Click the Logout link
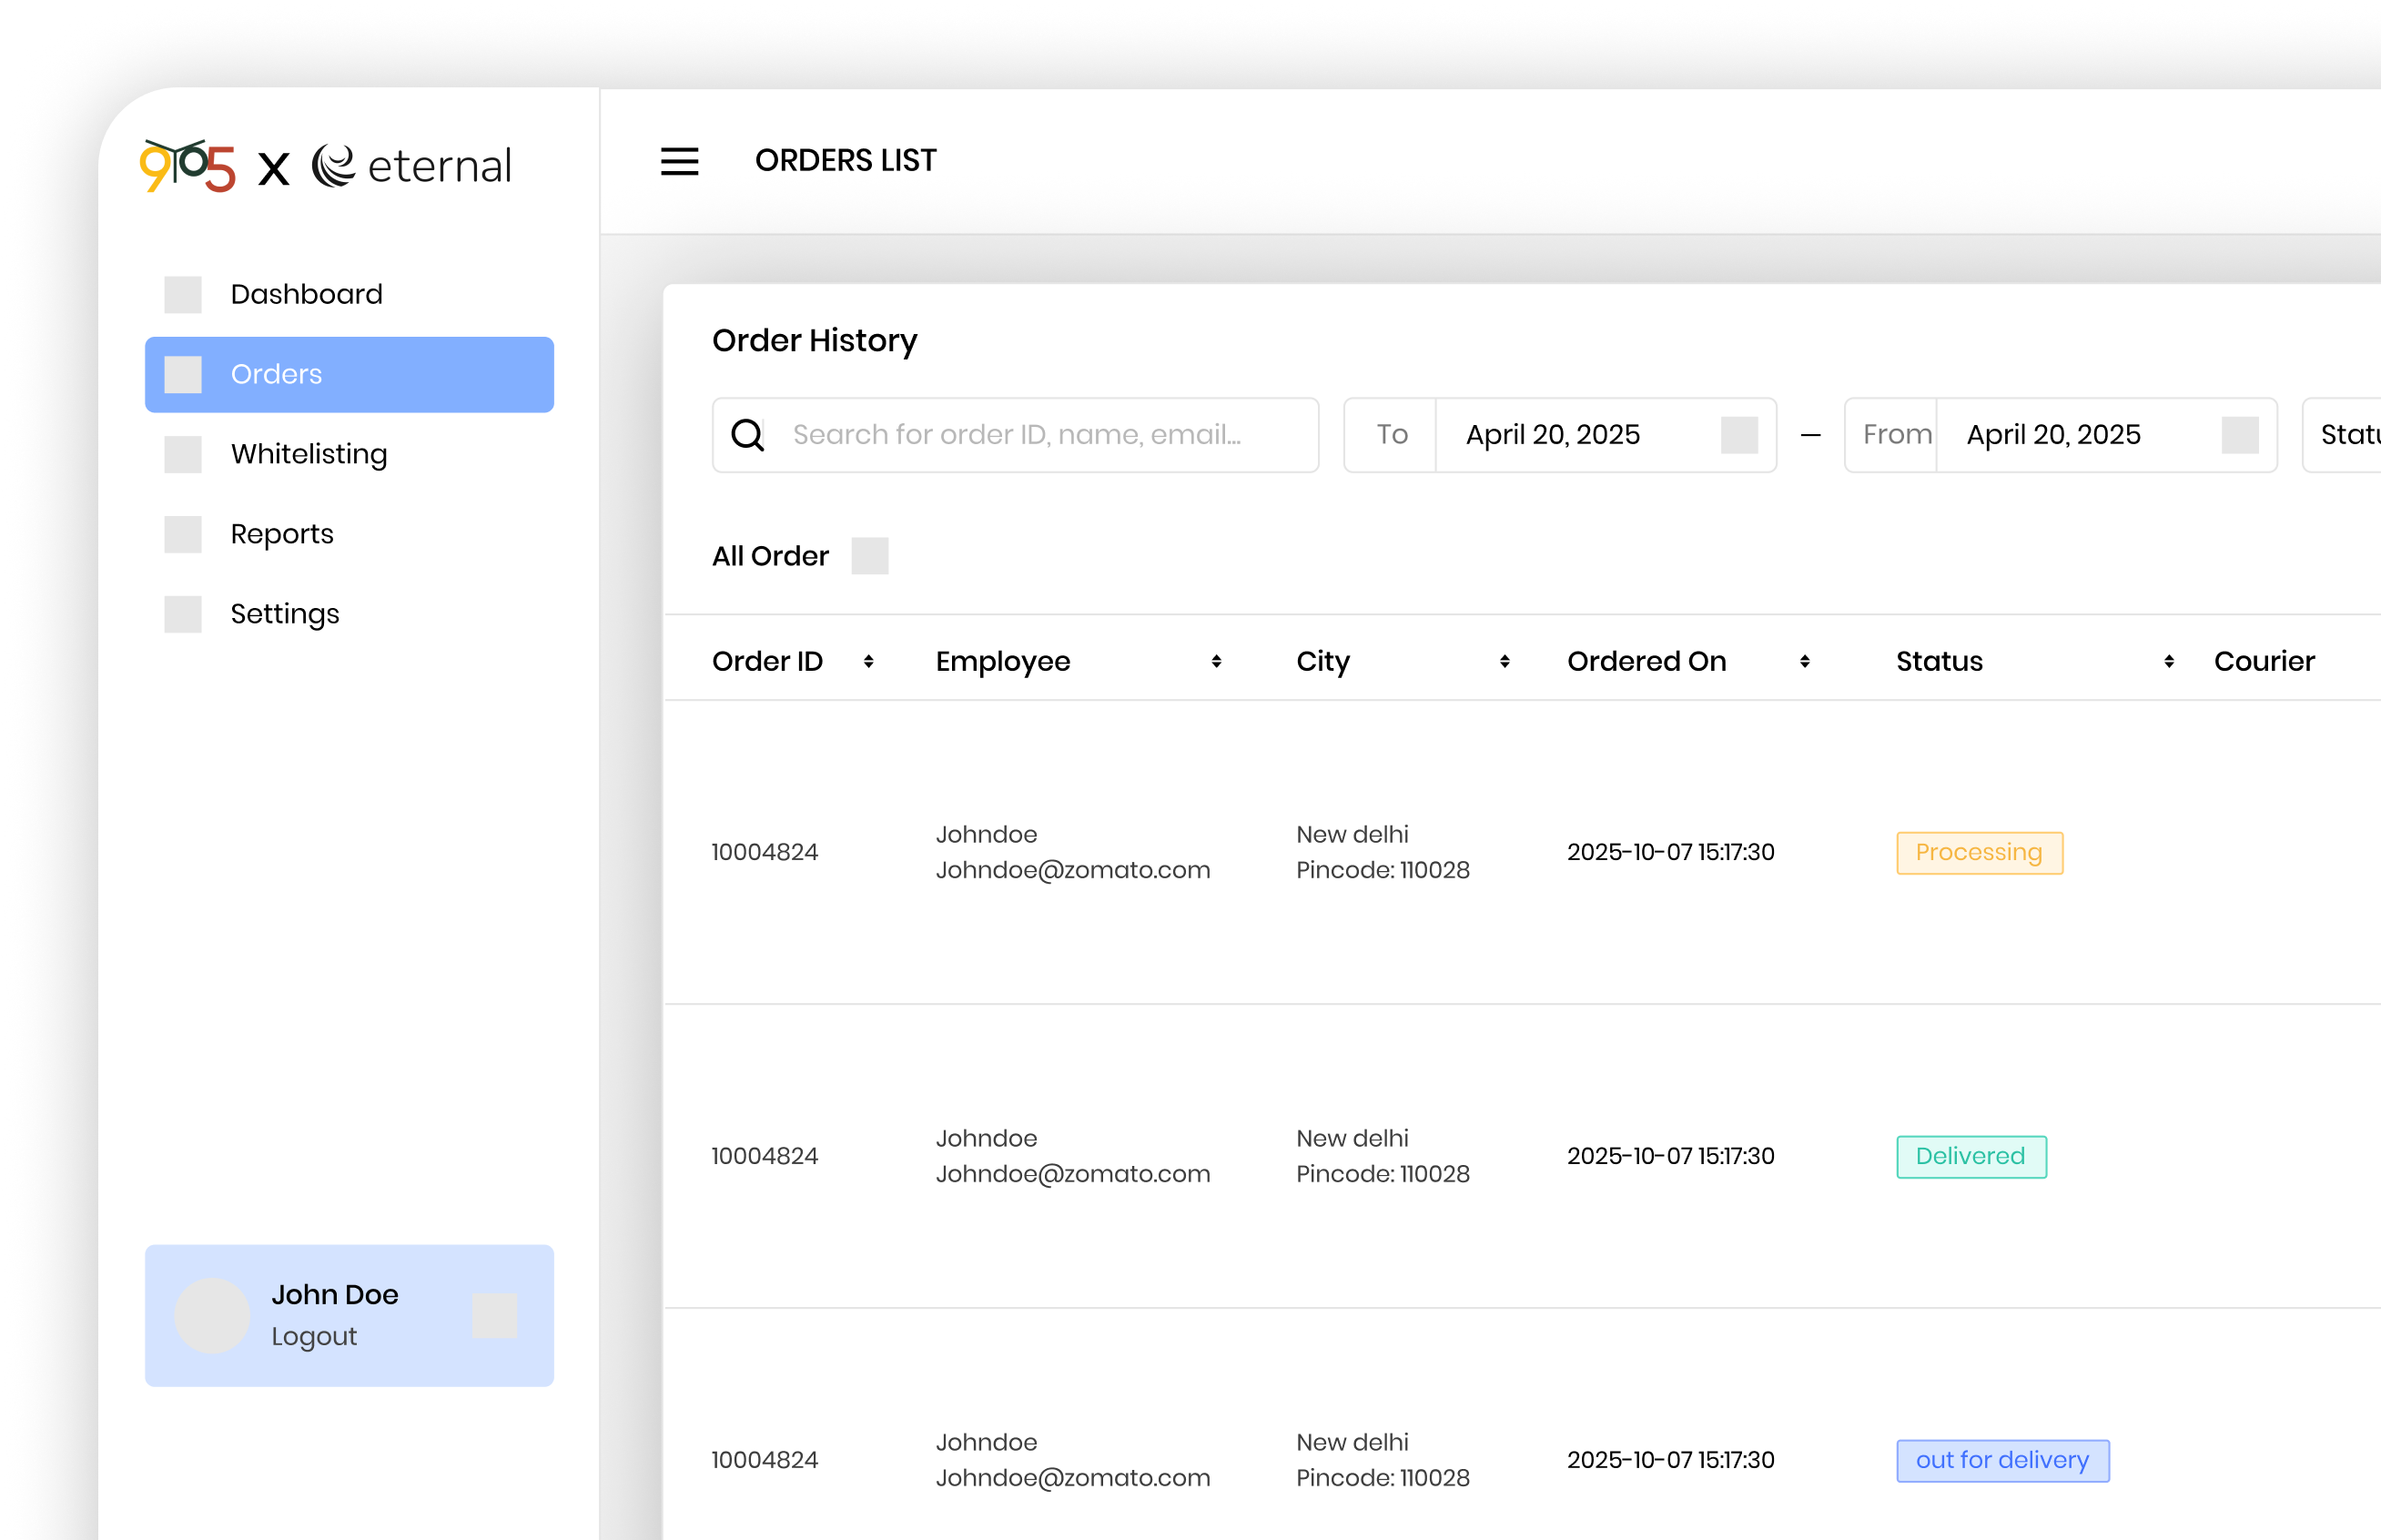Image resolution: width=2381 pixels, height=1540 pixels. (314, 1337)
